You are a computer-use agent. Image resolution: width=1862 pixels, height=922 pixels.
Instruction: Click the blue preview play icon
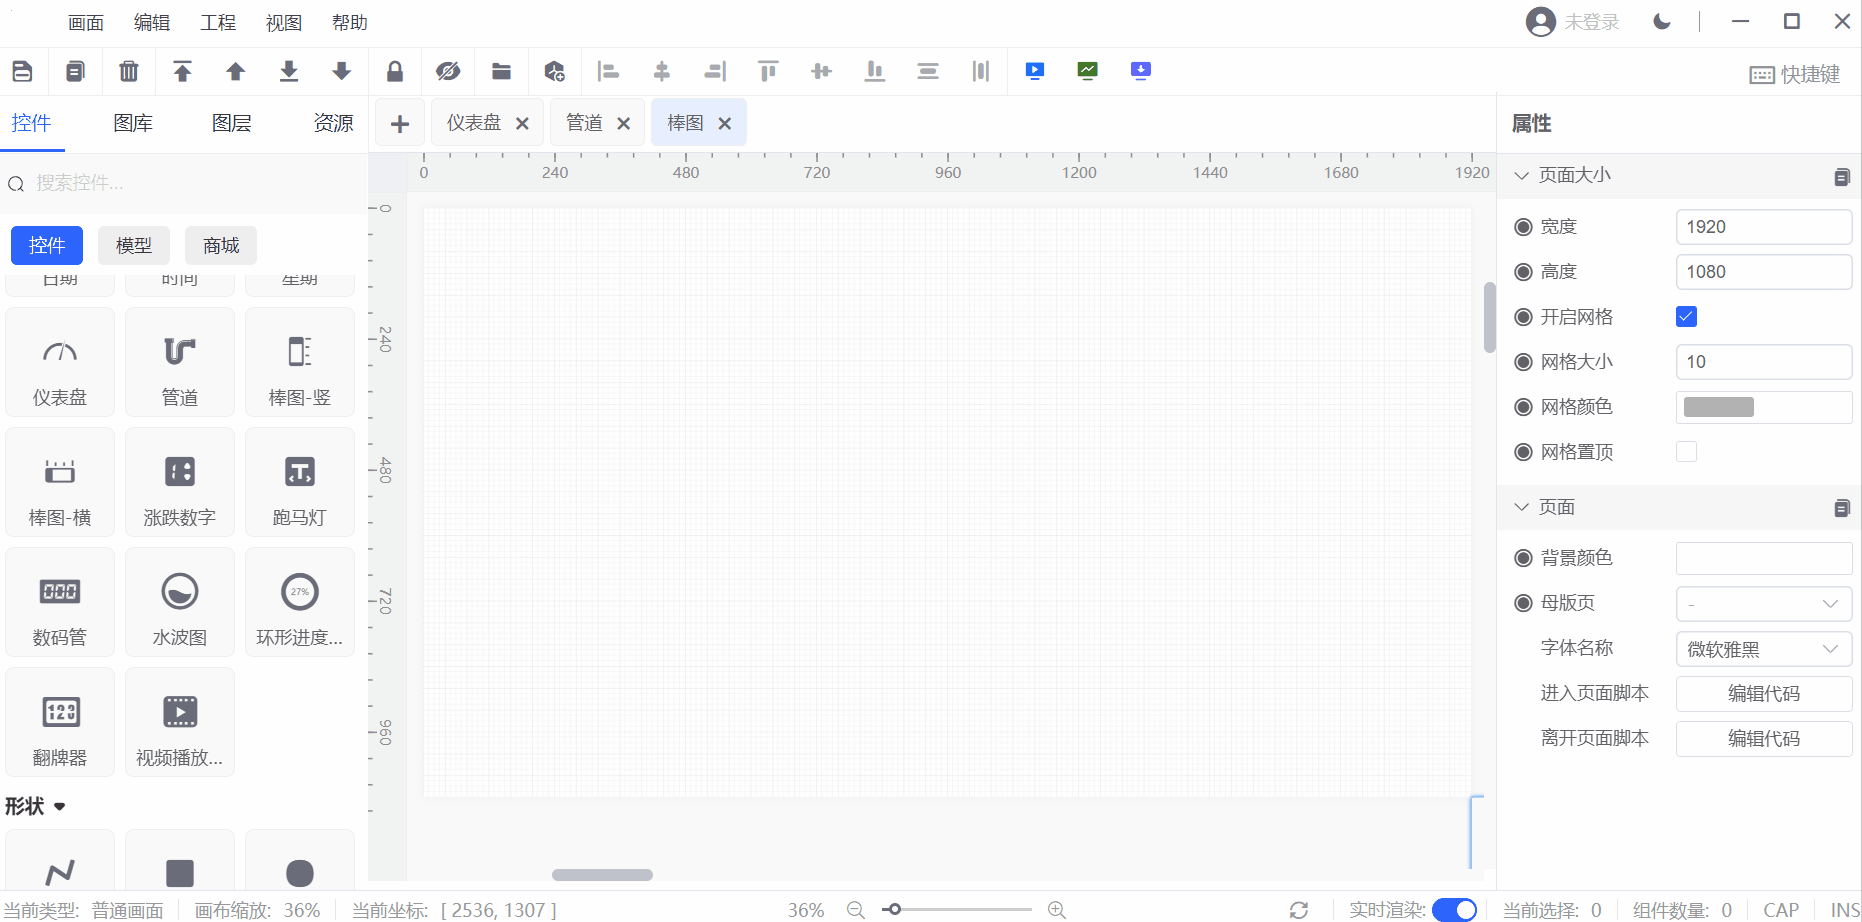tap(1035, 71)
